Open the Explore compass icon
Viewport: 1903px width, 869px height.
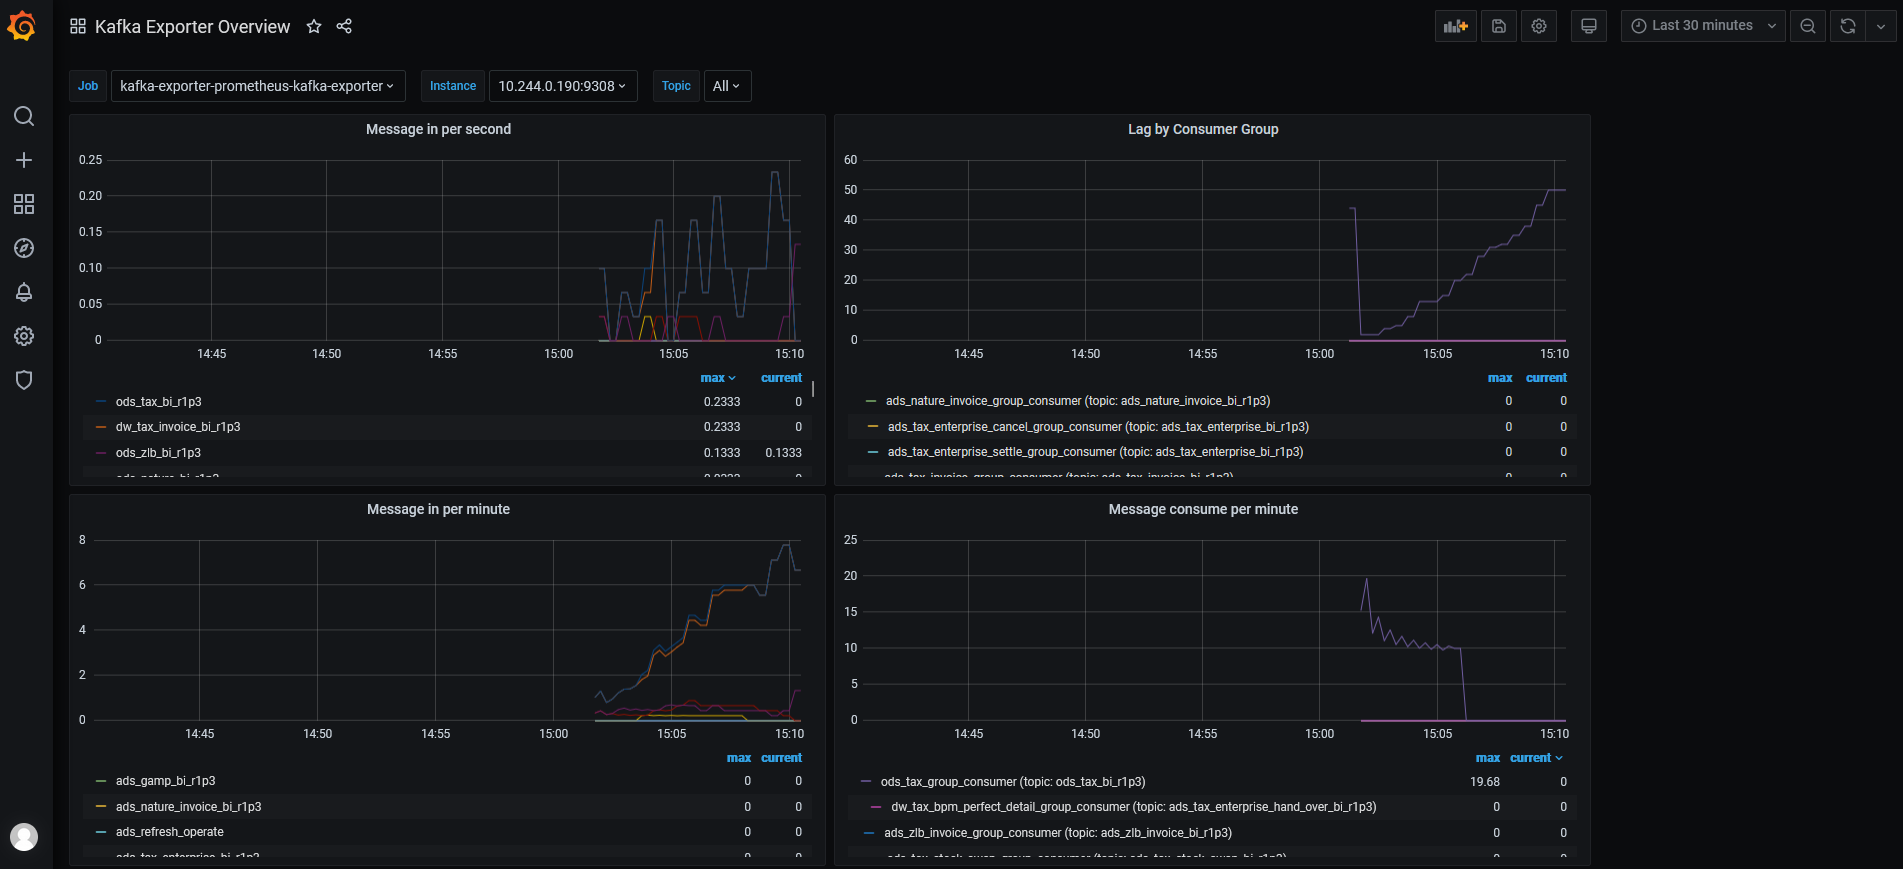[24, 248]
